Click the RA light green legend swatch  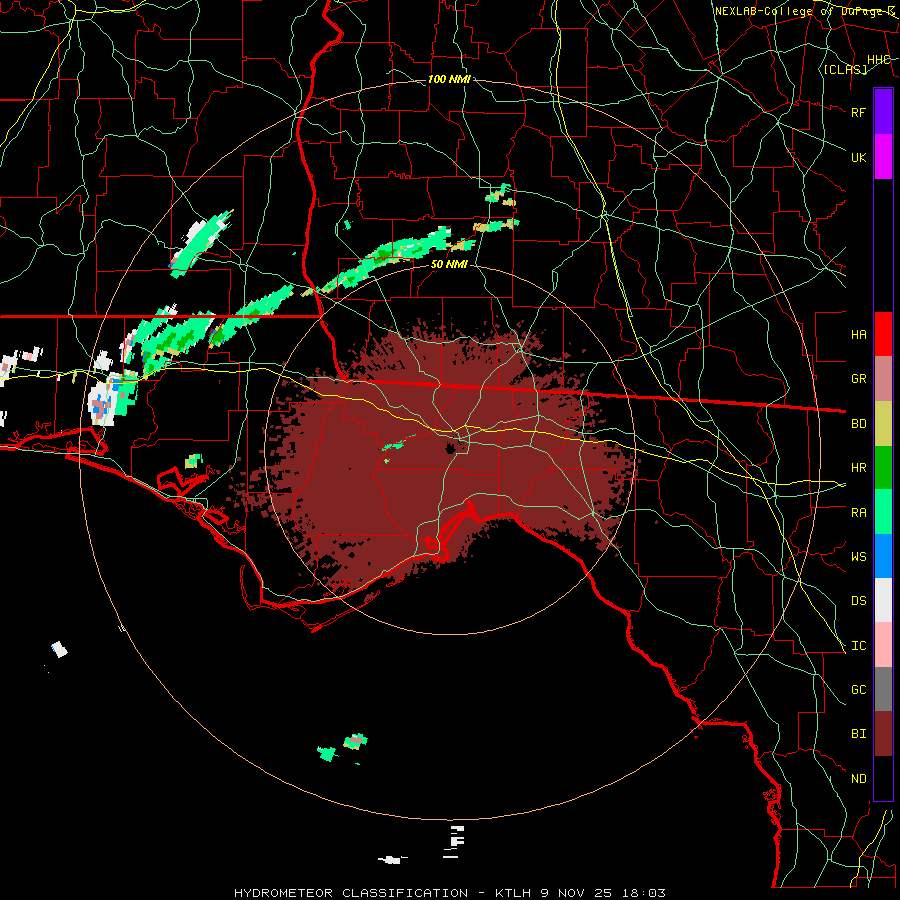883,512
